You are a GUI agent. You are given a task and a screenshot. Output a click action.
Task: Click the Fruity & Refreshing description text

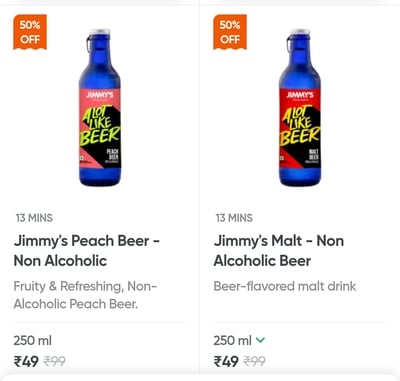point(85,295)
